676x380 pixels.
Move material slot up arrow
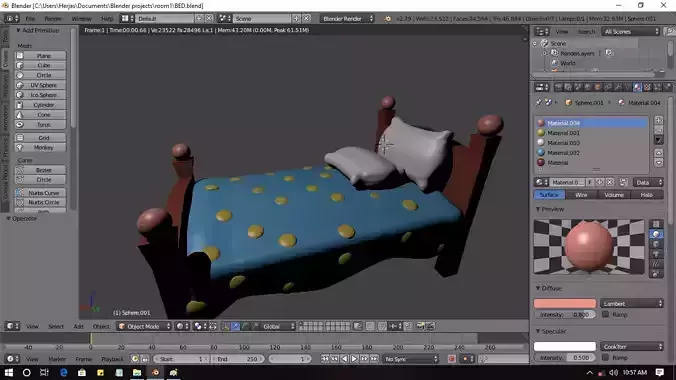pyautogui.click(x=658, y=153)
